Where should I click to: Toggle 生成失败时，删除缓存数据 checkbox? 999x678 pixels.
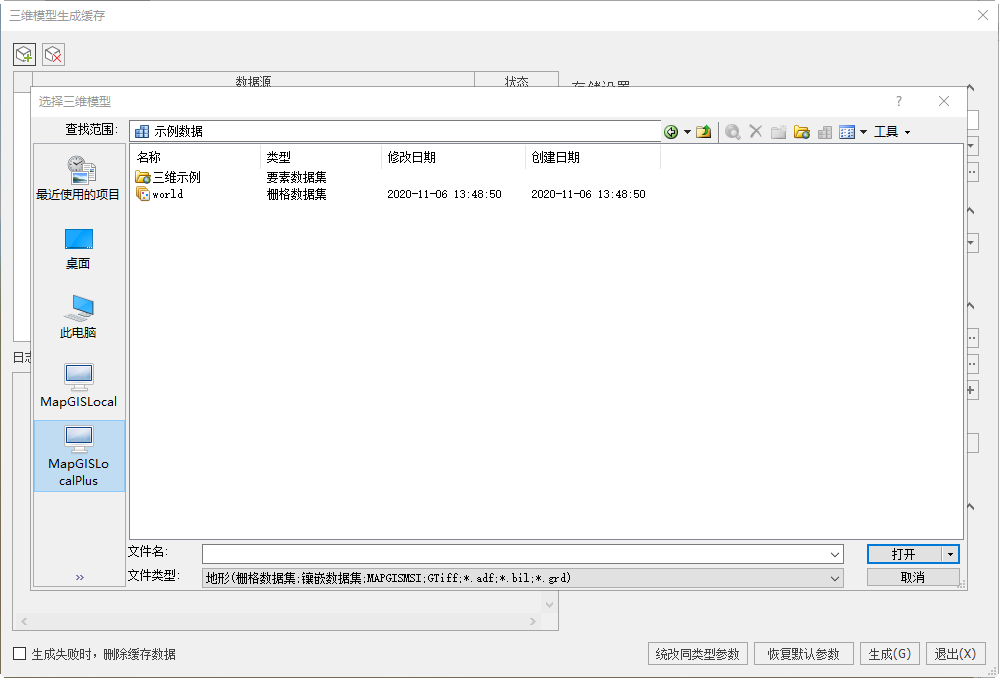(20, 654)
